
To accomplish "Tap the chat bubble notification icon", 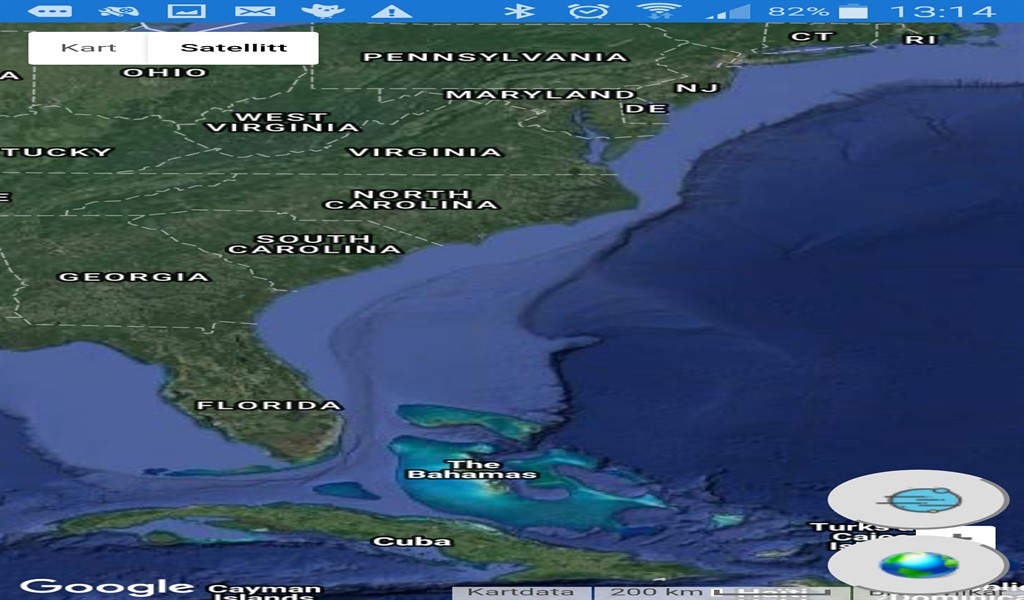I will 50,14.
